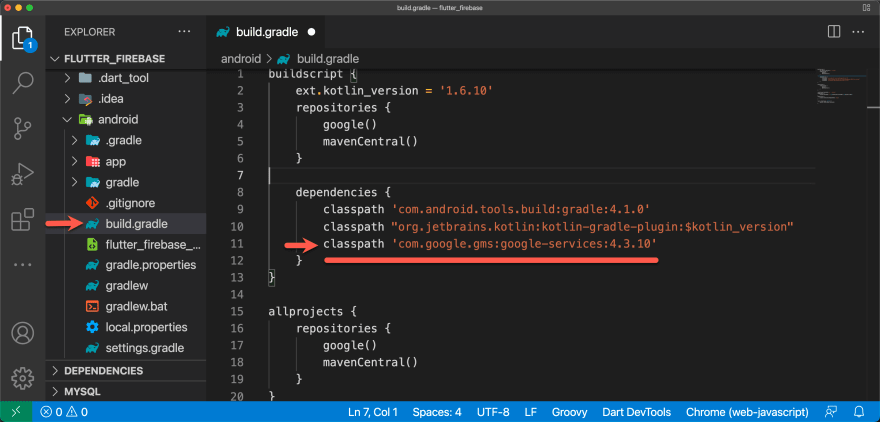Close build.gradle tab via unsaved dot
The width and height of the screenshot is (880, 422).
pyautogui.click(x=311, y=32)
